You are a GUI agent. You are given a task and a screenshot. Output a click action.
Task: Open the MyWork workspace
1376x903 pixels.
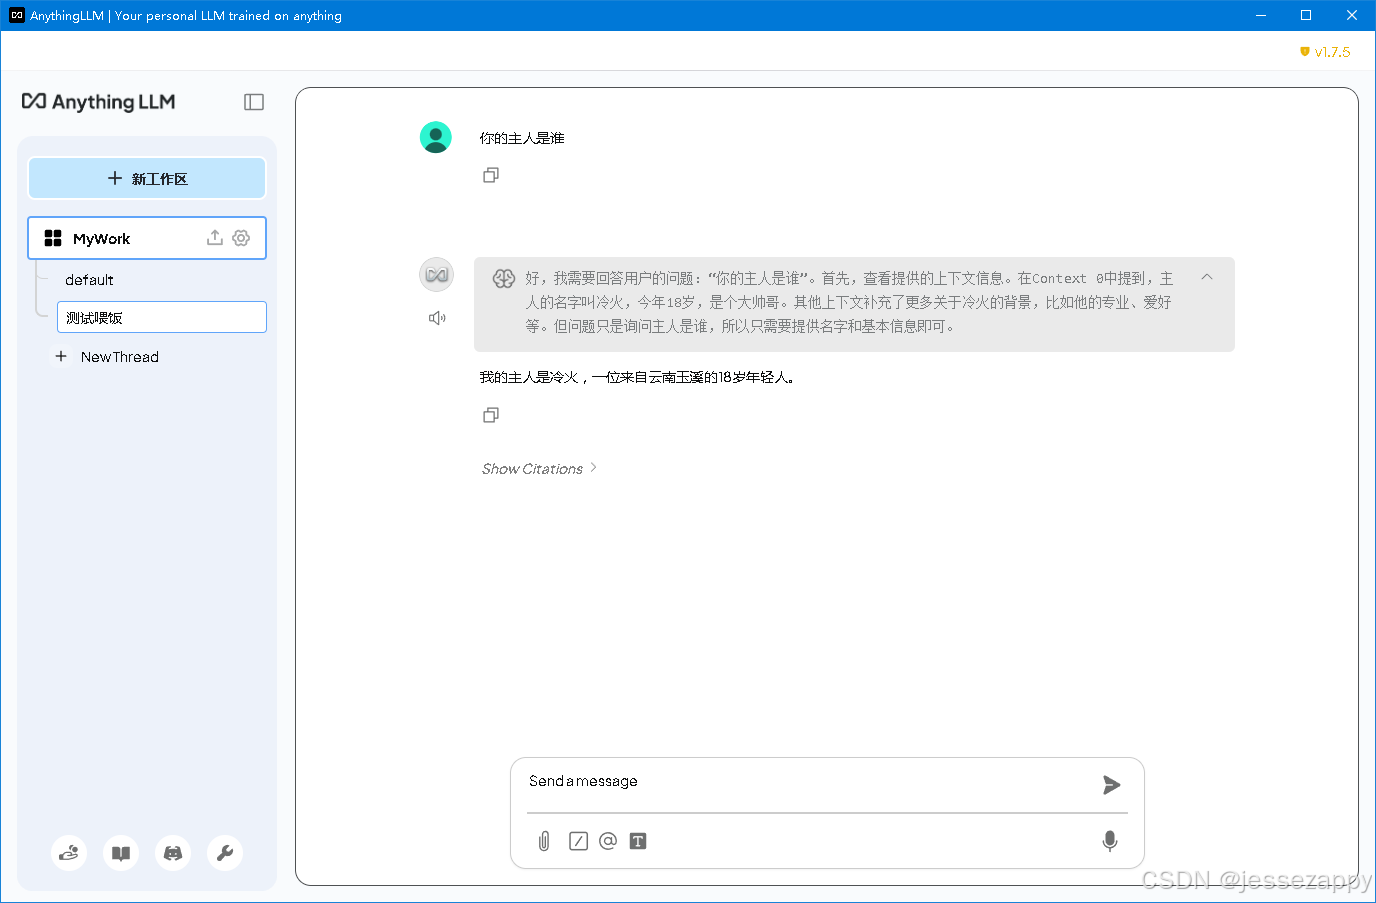click(x=147, y=238)
